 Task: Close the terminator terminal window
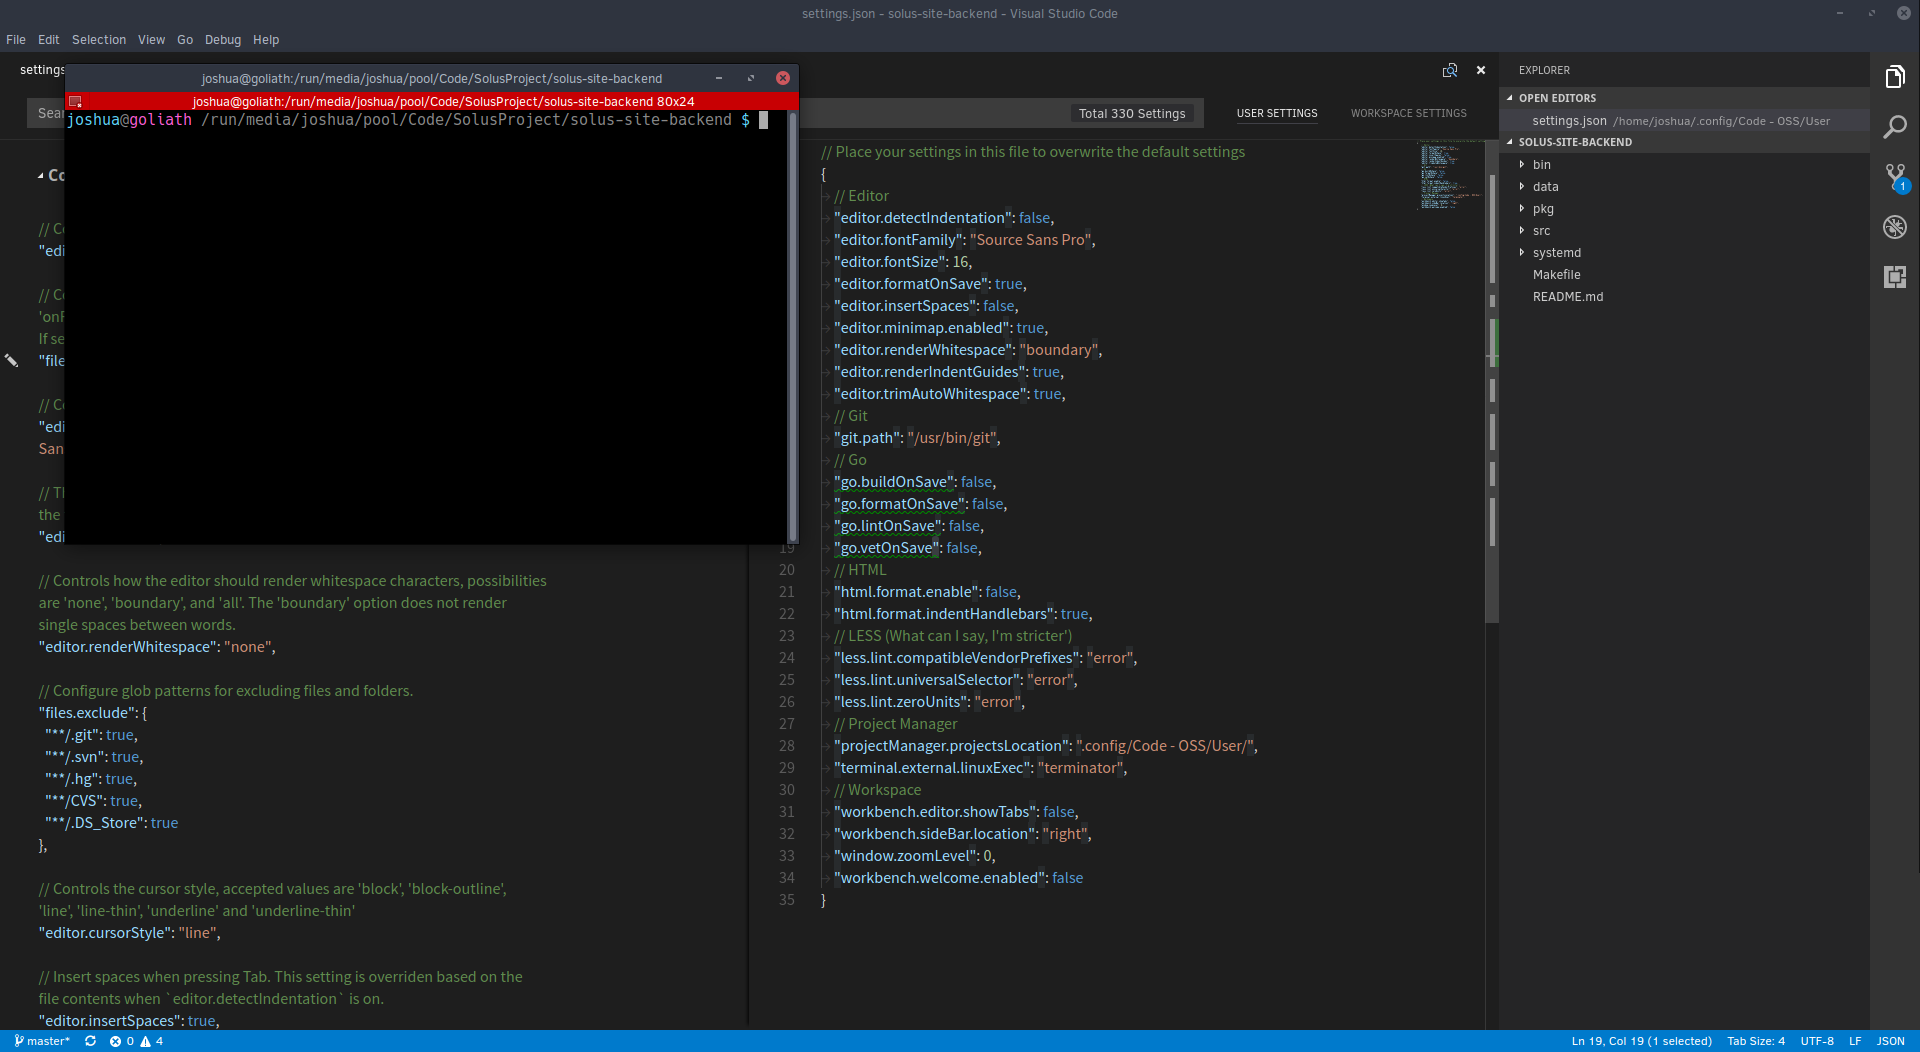783,78
